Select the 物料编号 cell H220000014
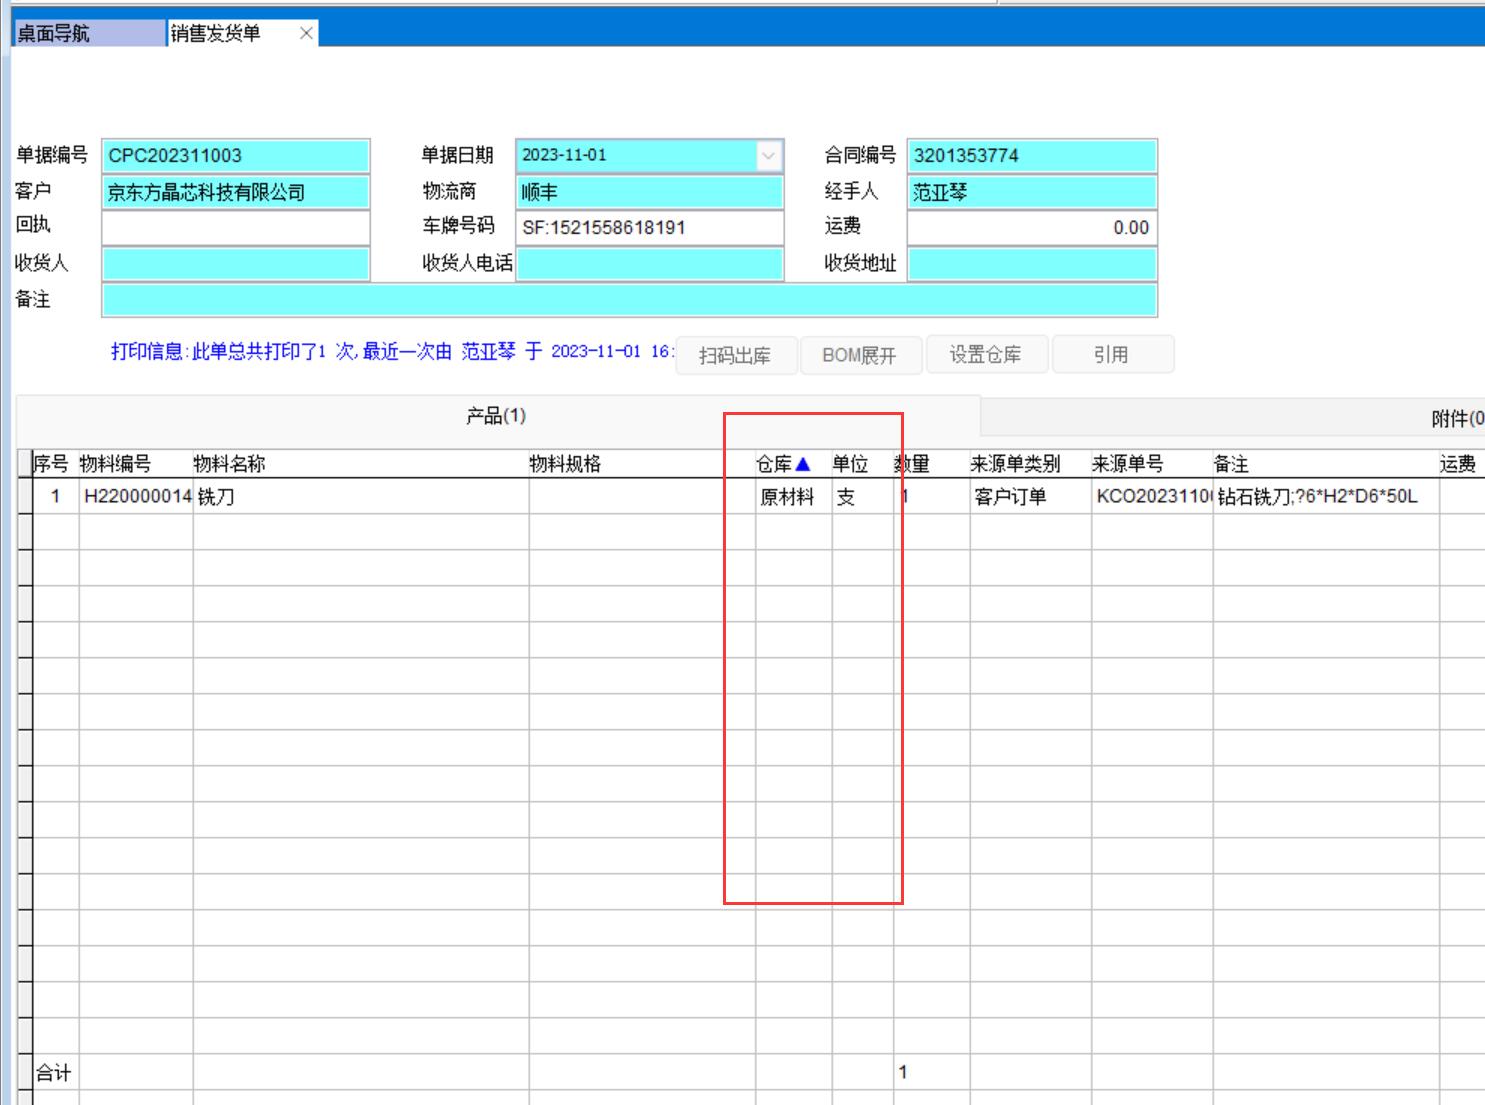This screenshot has height=1105, width=1485. [x=137, y=497]
